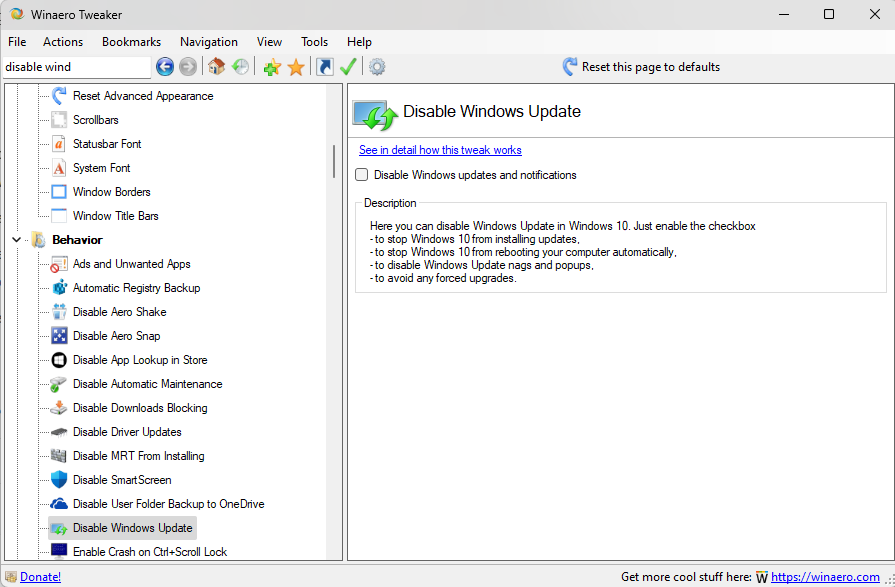Viewport: 895px width, 587px height.
Task: Add bookmark with the star-plus icon
Action: (272, 67)
